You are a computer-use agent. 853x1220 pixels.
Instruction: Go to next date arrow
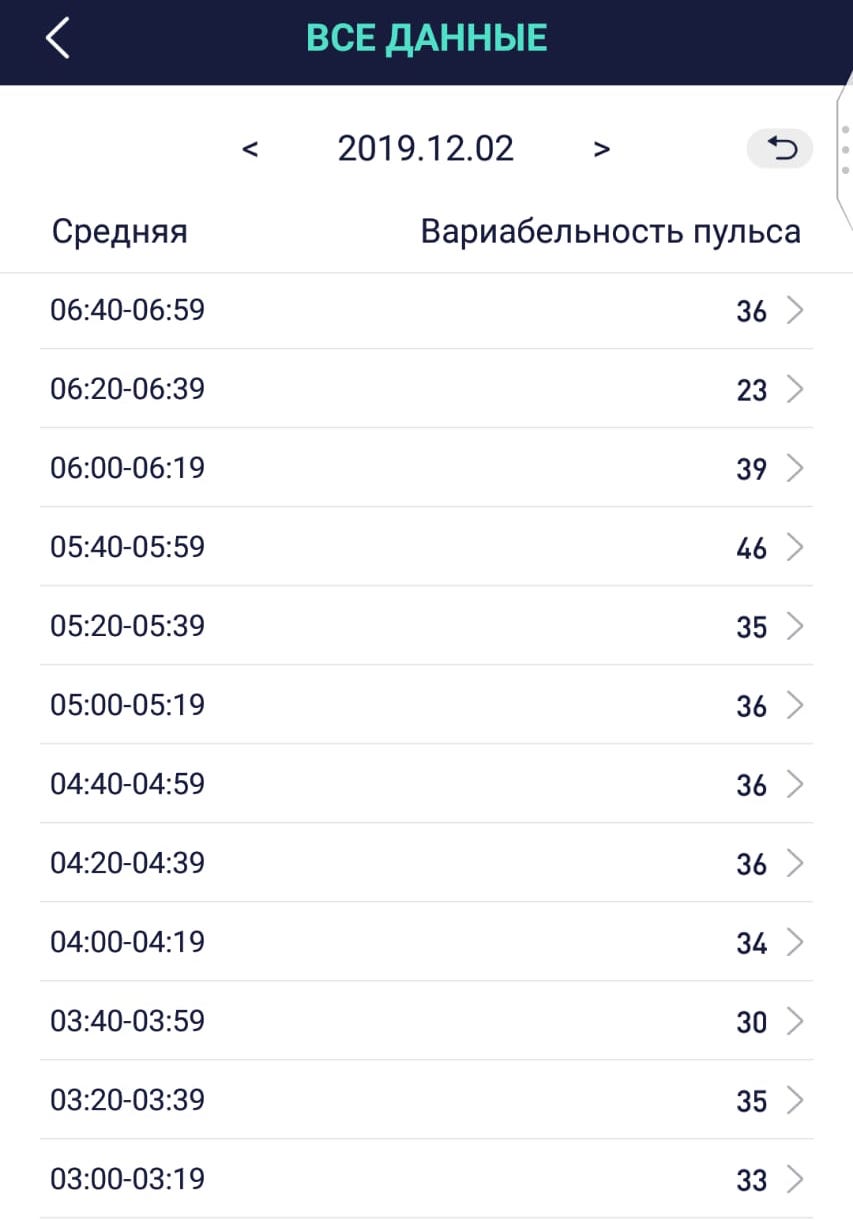pos(601,149)
